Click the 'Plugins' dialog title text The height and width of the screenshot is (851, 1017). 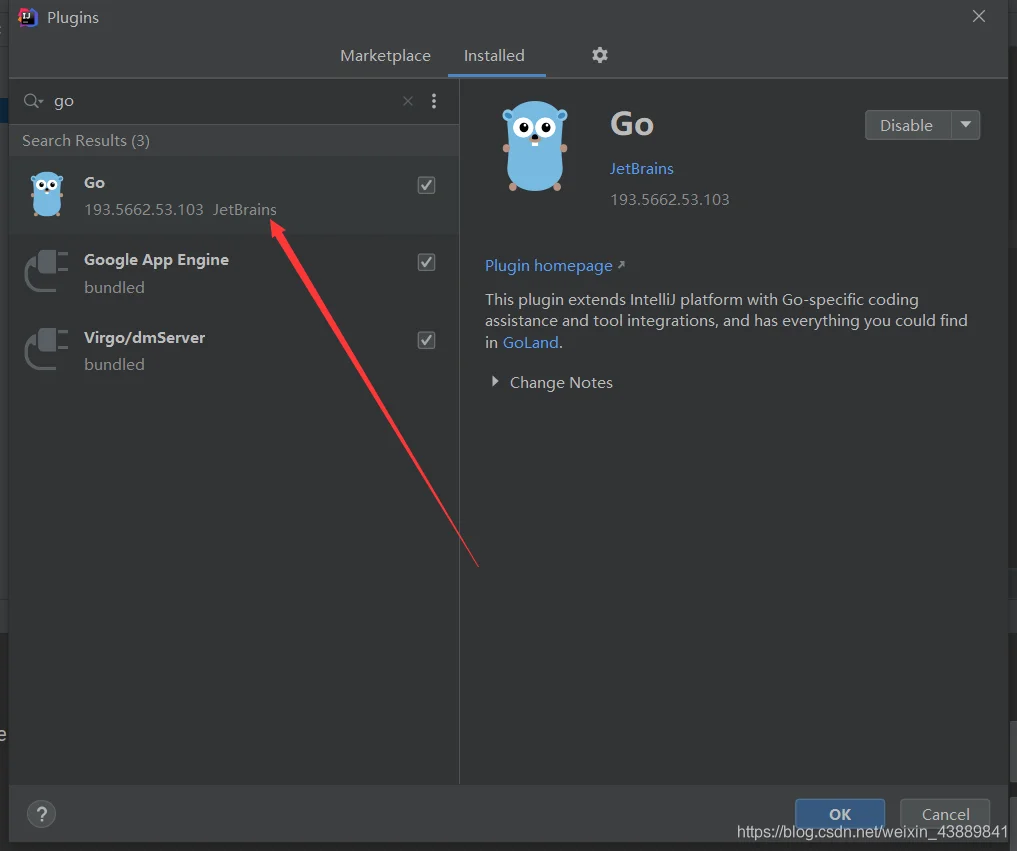coord(73,18)
